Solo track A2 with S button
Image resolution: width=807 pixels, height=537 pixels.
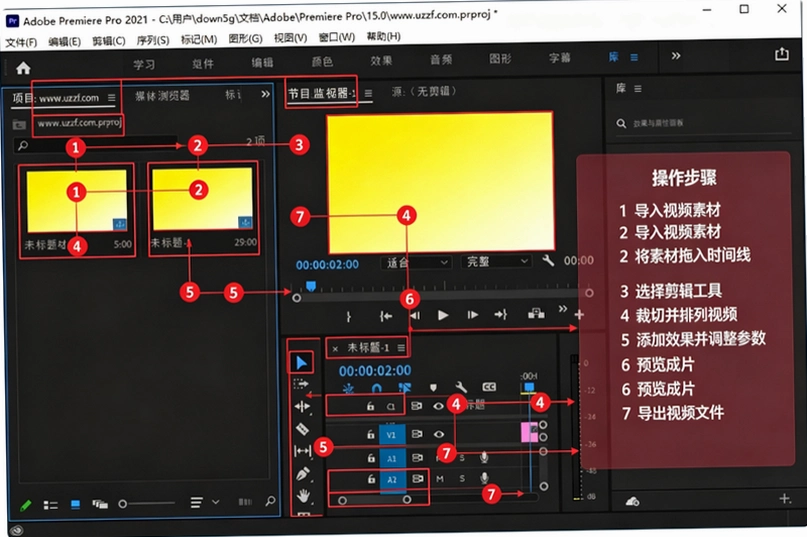[462, 479]
